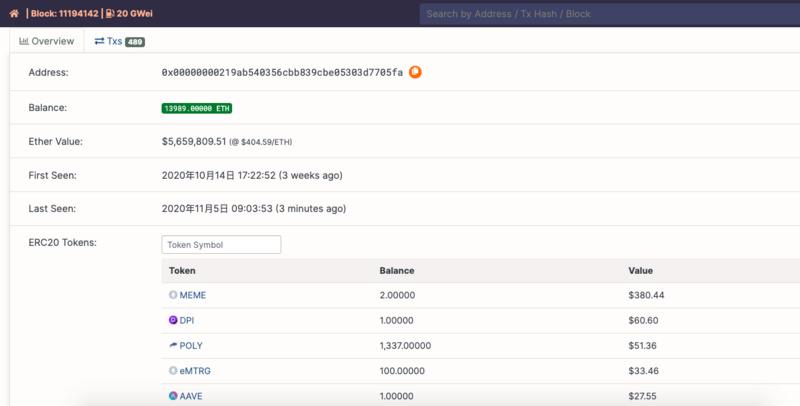Go to the home icon
Screen dimensions: 800x406
click(14, 14)
